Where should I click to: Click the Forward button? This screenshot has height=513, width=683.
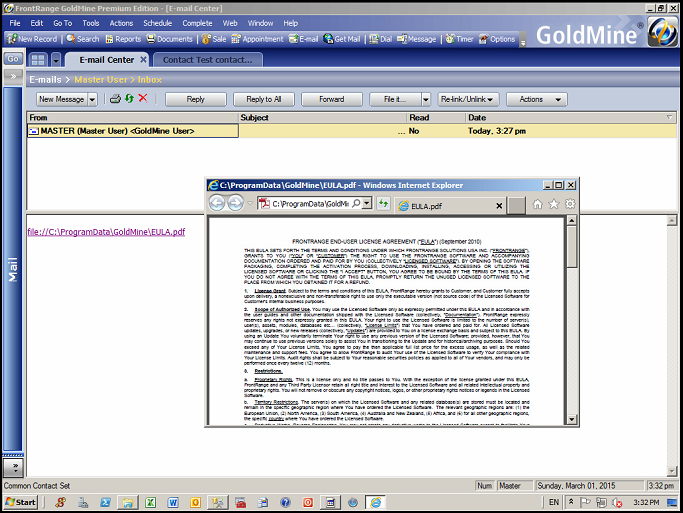point(331,99)
